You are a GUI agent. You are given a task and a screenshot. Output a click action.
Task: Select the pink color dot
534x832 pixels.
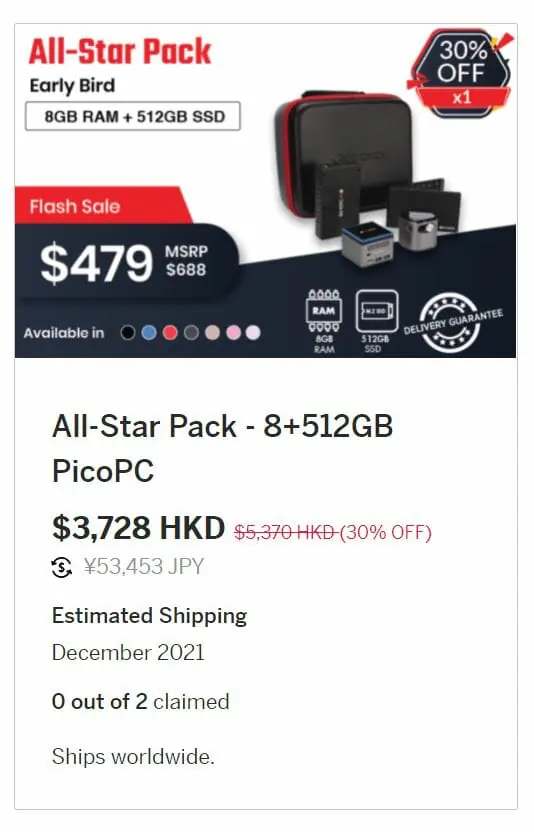coord(234,333)
